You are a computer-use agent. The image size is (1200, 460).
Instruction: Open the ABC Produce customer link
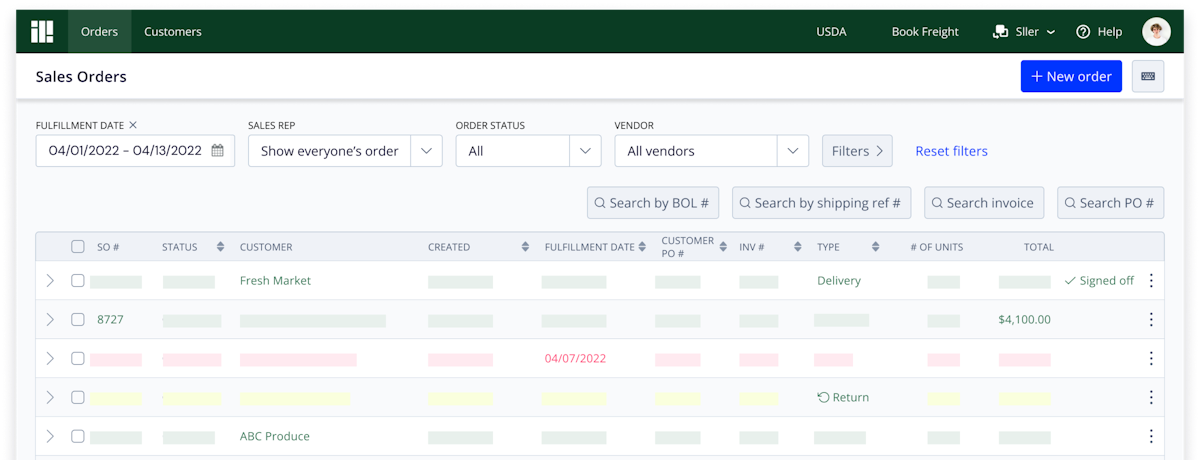coord(275,437)
